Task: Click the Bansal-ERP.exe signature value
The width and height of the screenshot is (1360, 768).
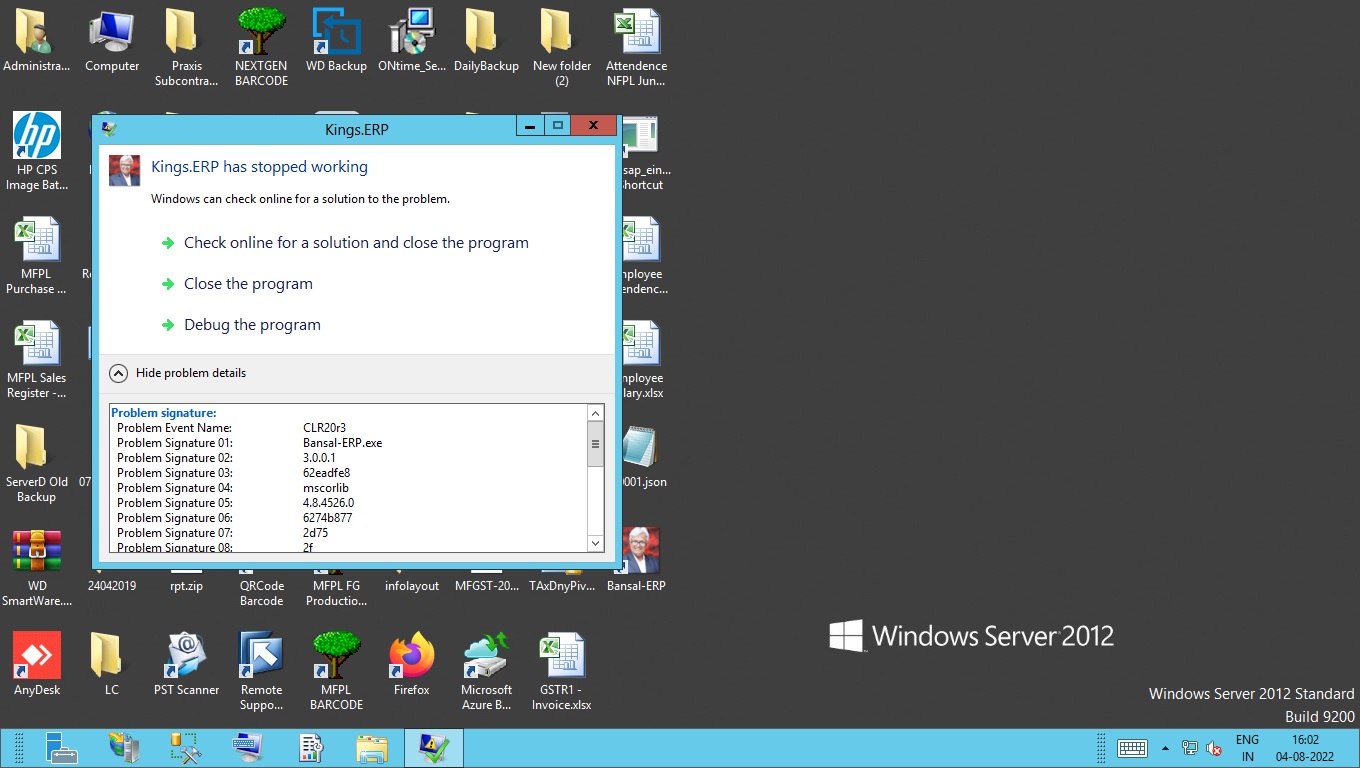Action: (x=342, y=443)
